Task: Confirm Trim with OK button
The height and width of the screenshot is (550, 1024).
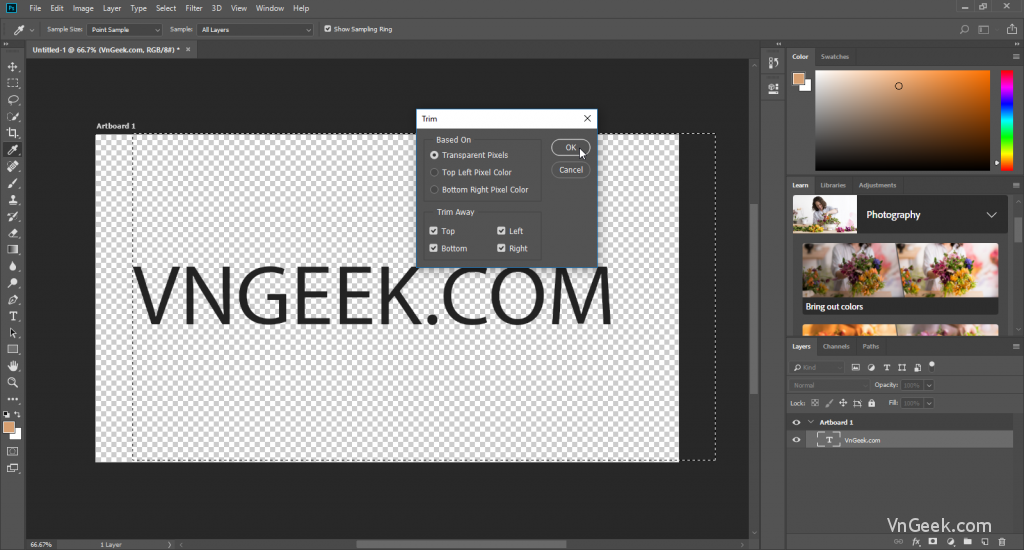Action: [x=571, y=148]
